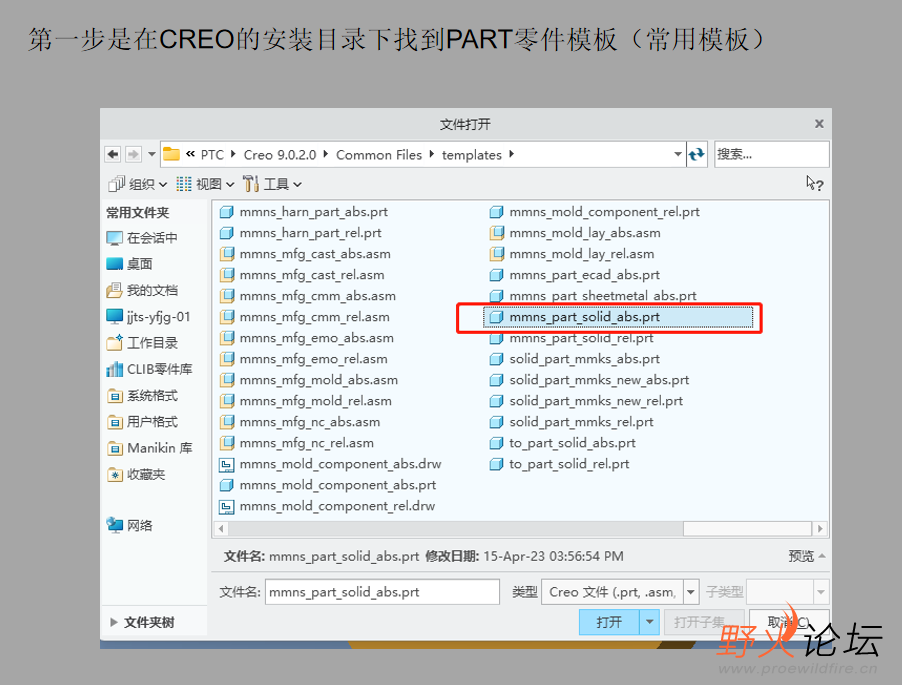
Task: Open the 组织 menu
Action: pyautogui.click(x=137, y=184)
